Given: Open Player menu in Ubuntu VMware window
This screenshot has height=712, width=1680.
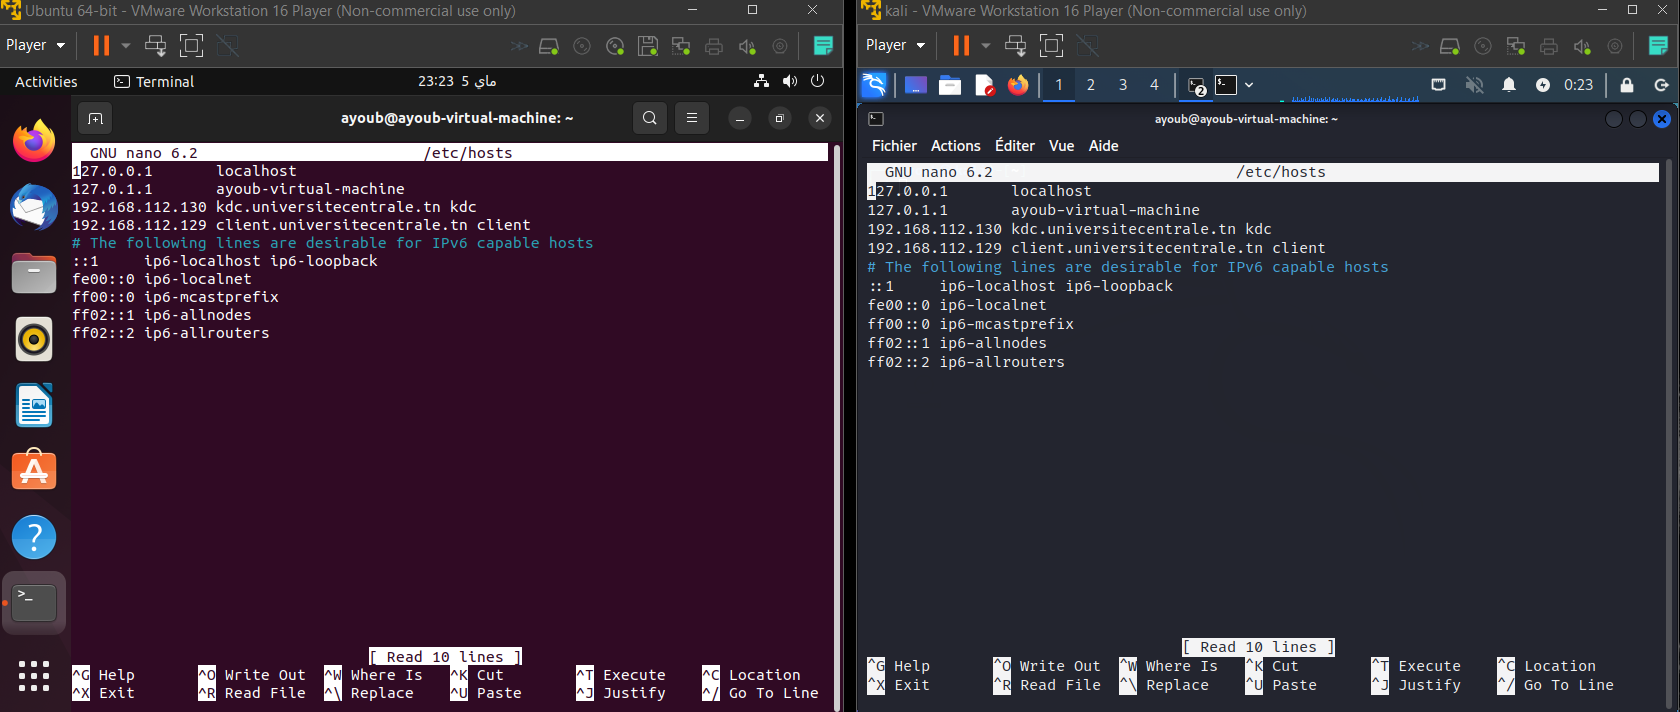Looking at the screenshot, I should 35,45.
